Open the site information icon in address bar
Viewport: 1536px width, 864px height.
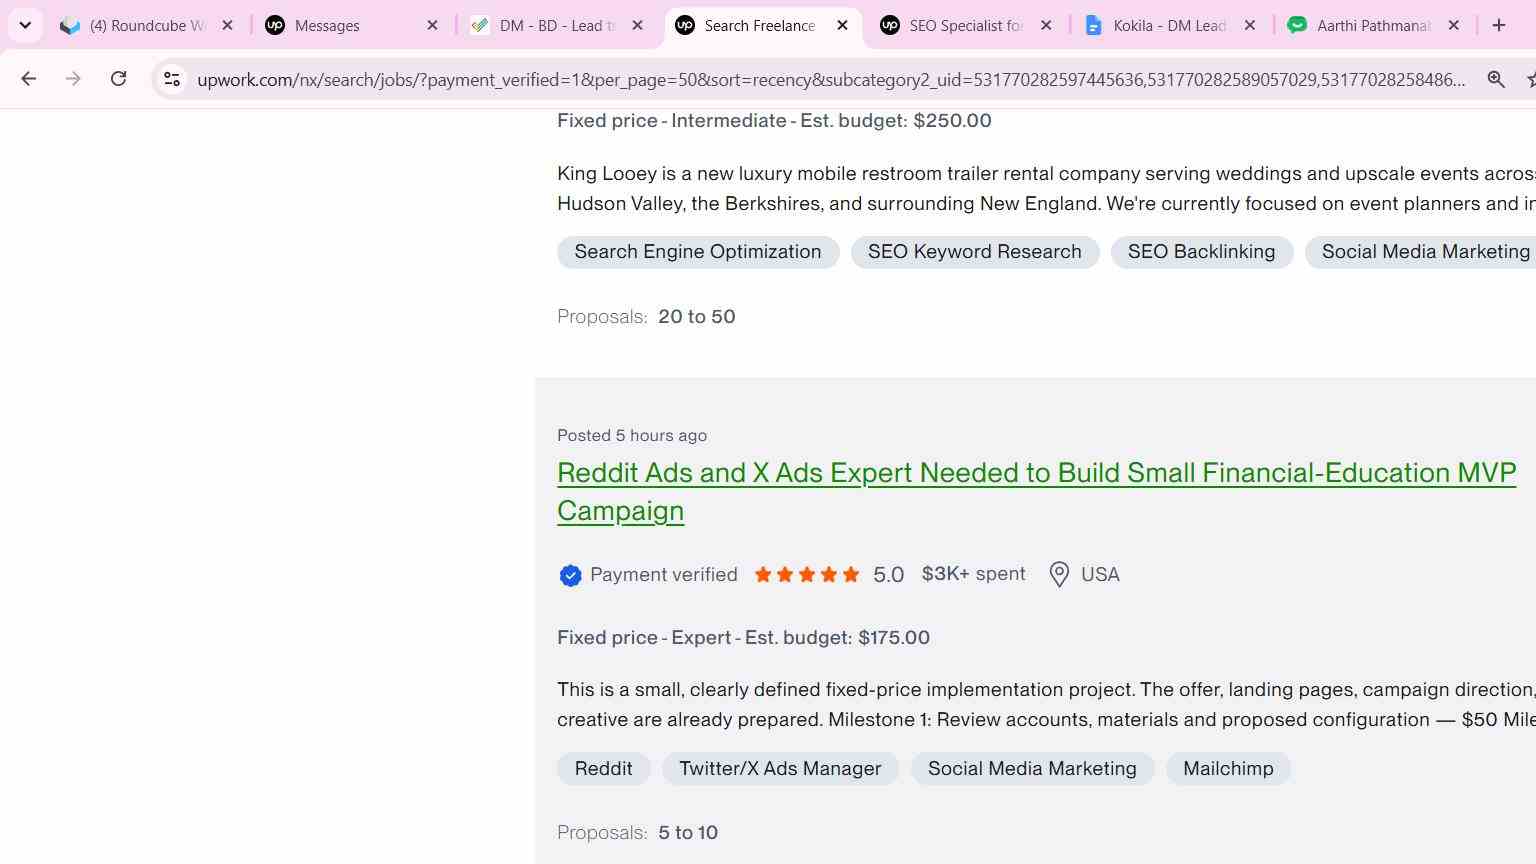172,79
